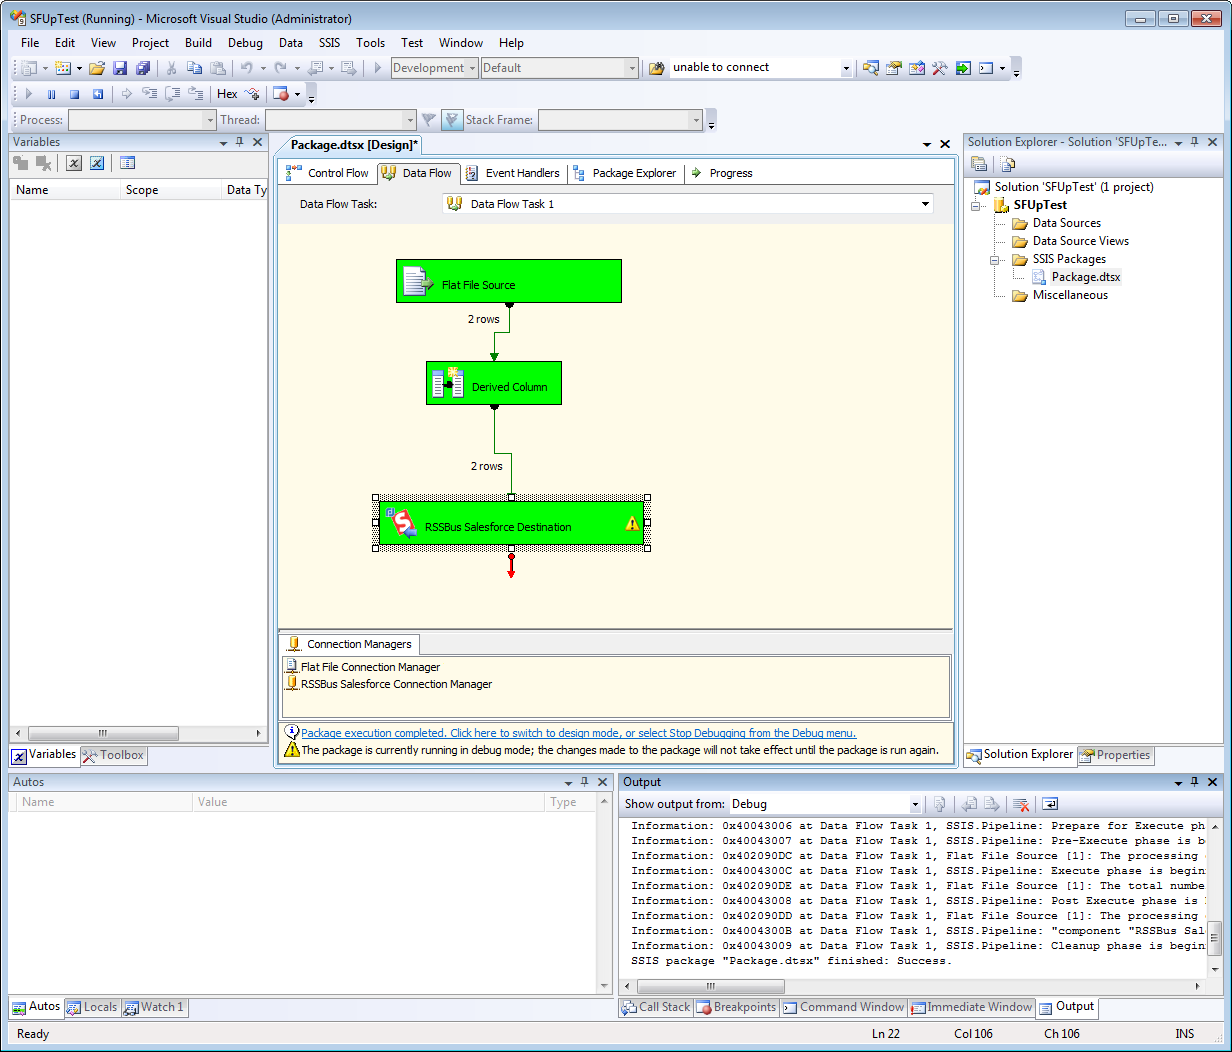Toggle Word Wrap in the Output panel
Screen dimensions: 1232x1052
pos(1050,804)
